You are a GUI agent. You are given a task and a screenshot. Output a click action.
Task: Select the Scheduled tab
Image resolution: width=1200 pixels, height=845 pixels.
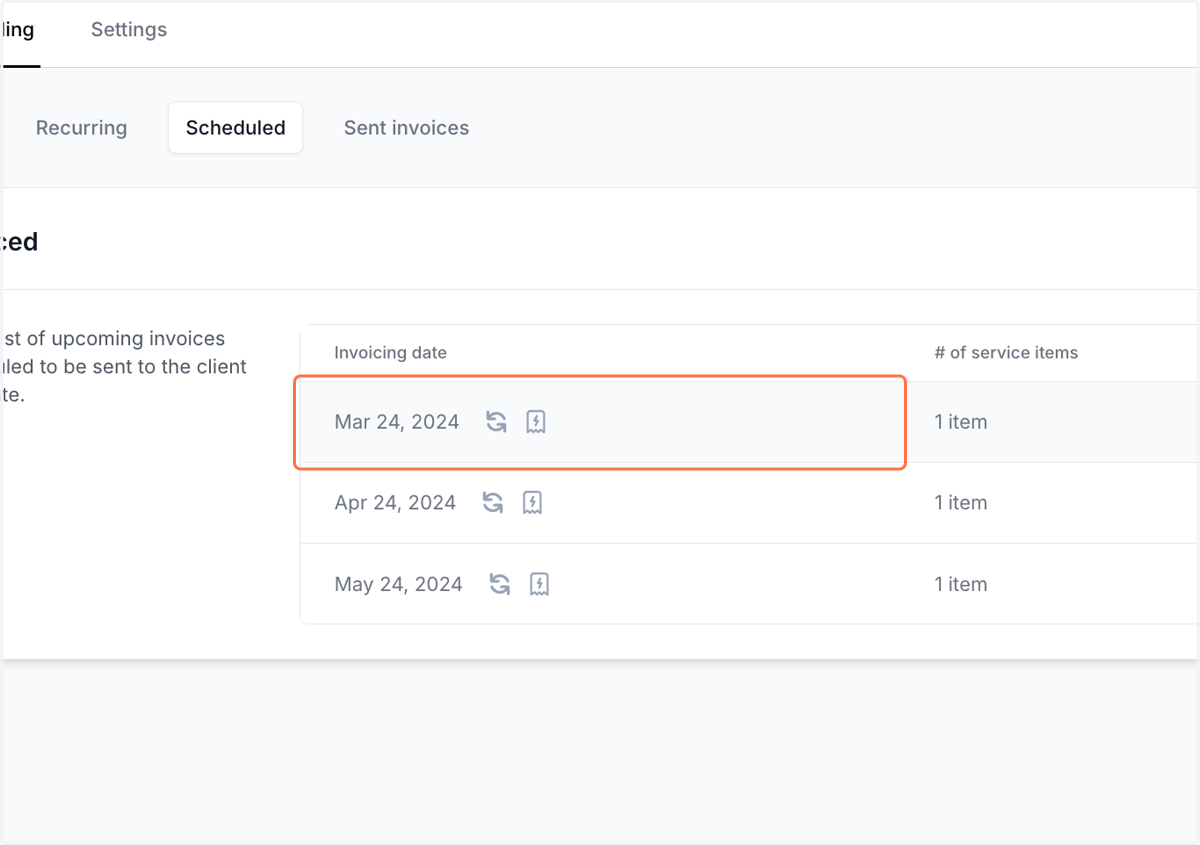tap(236, 128)
